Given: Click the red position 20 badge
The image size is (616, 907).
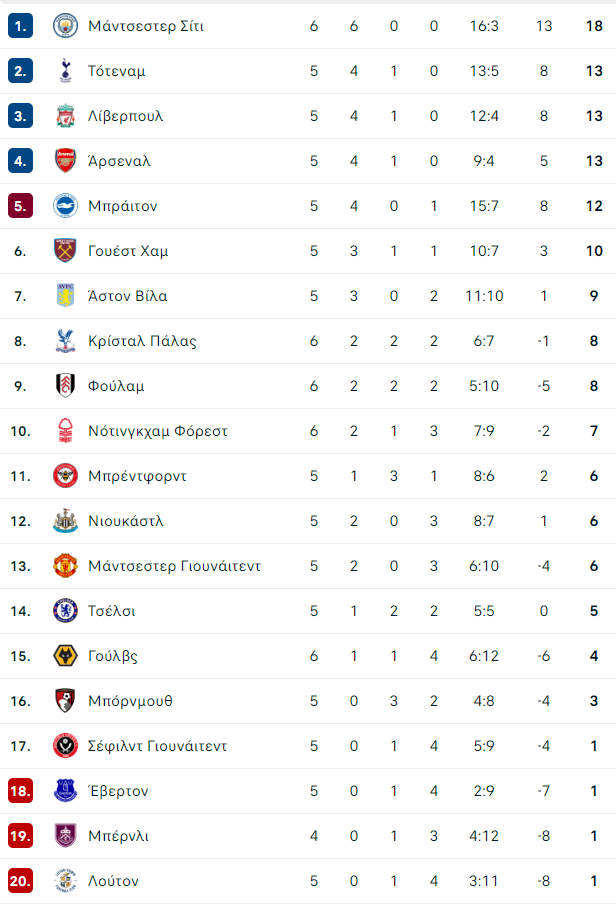Looking at the screenshot, I should coord(20,881).
